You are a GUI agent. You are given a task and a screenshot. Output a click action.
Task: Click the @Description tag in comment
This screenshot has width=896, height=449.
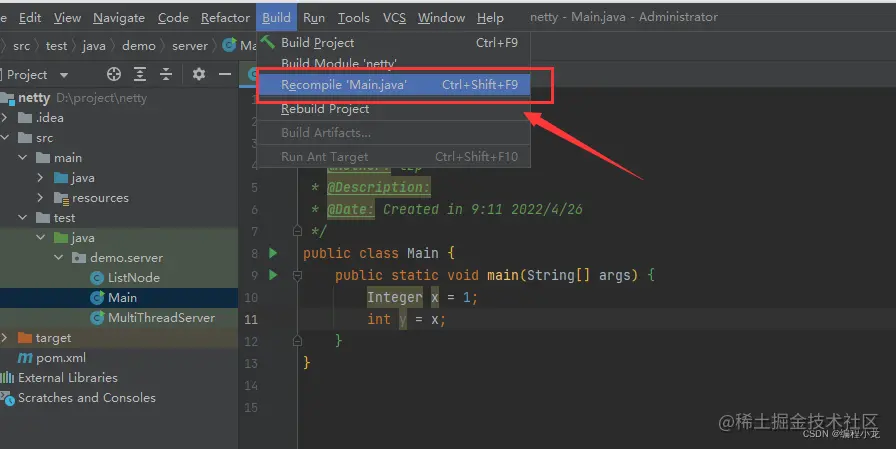[x=378, y=187]
